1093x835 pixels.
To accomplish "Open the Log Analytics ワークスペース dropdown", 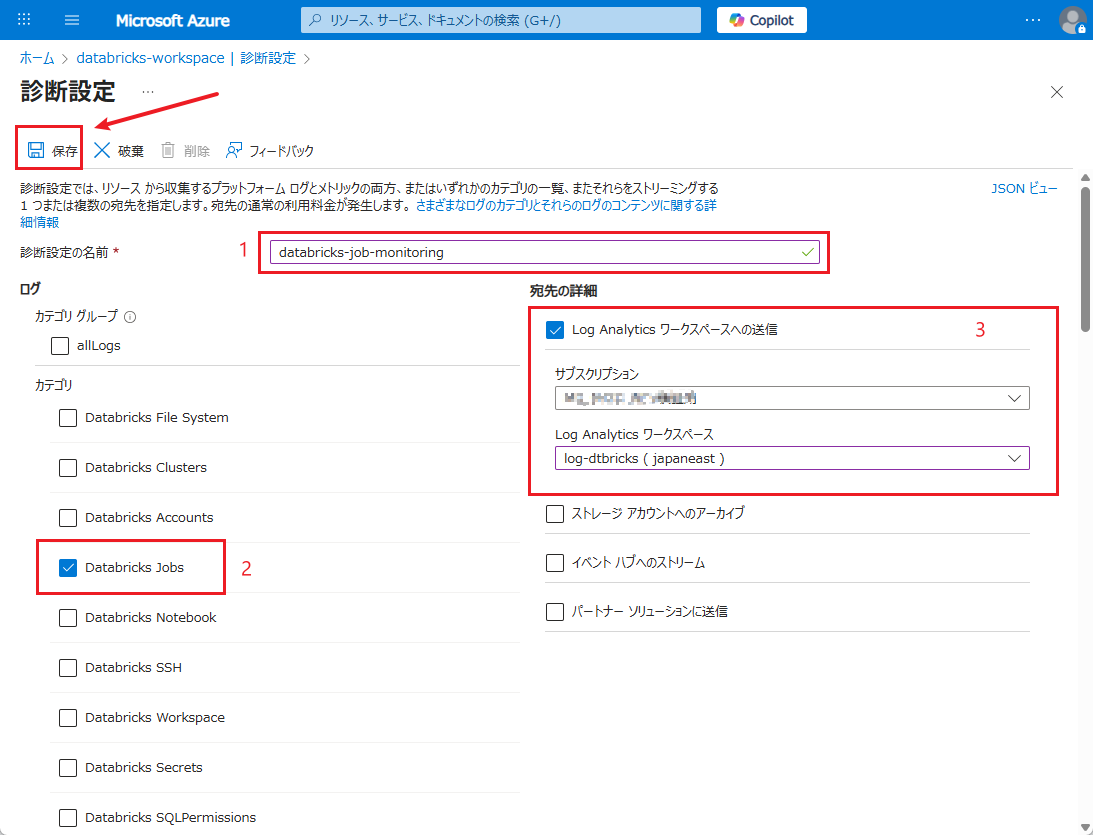I will (792, 458).
